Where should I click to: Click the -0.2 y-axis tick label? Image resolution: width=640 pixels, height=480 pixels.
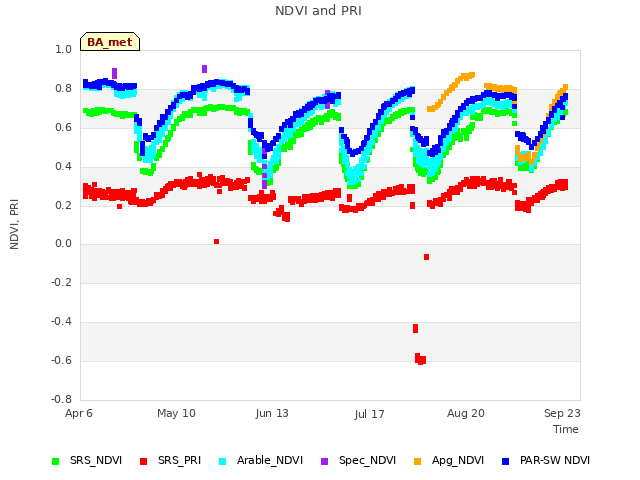(61, 282)
